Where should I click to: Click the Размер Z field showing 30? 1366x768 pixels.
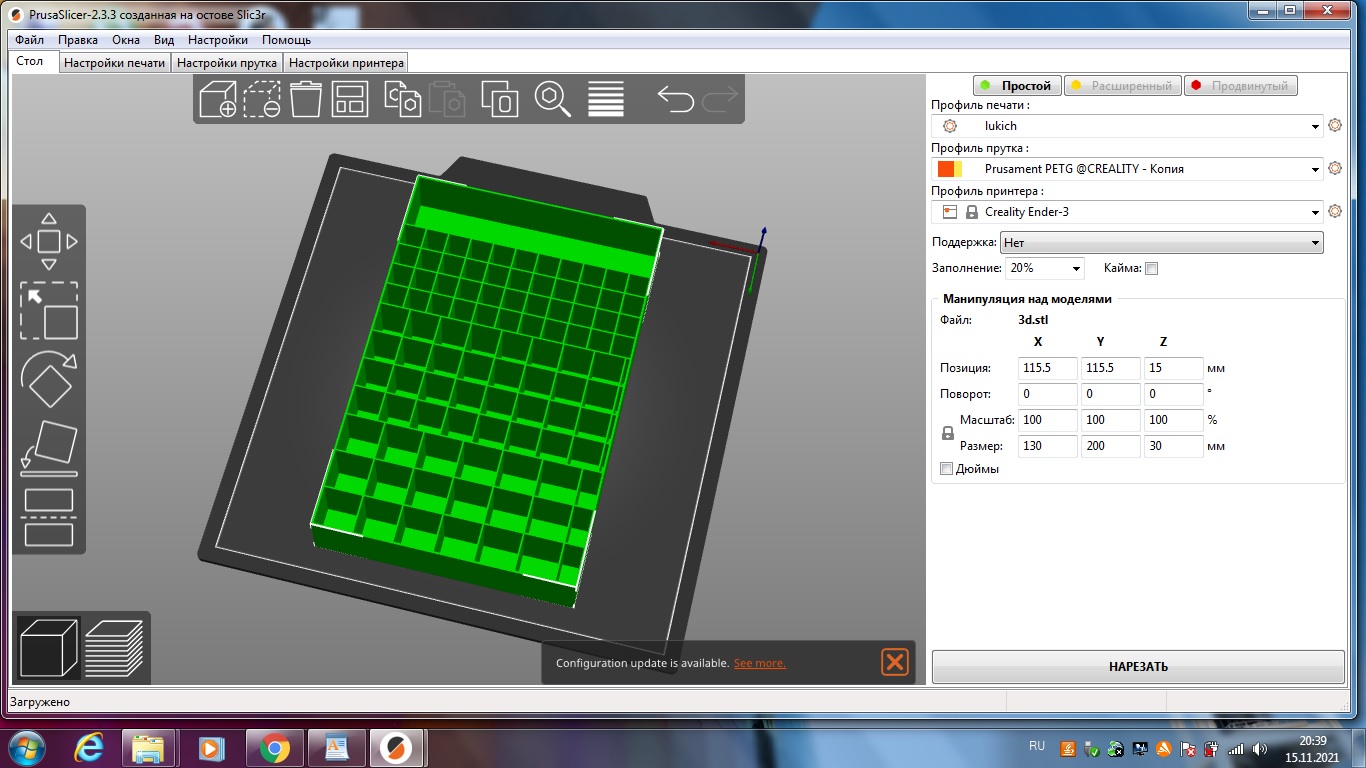tap(1174, 446)
